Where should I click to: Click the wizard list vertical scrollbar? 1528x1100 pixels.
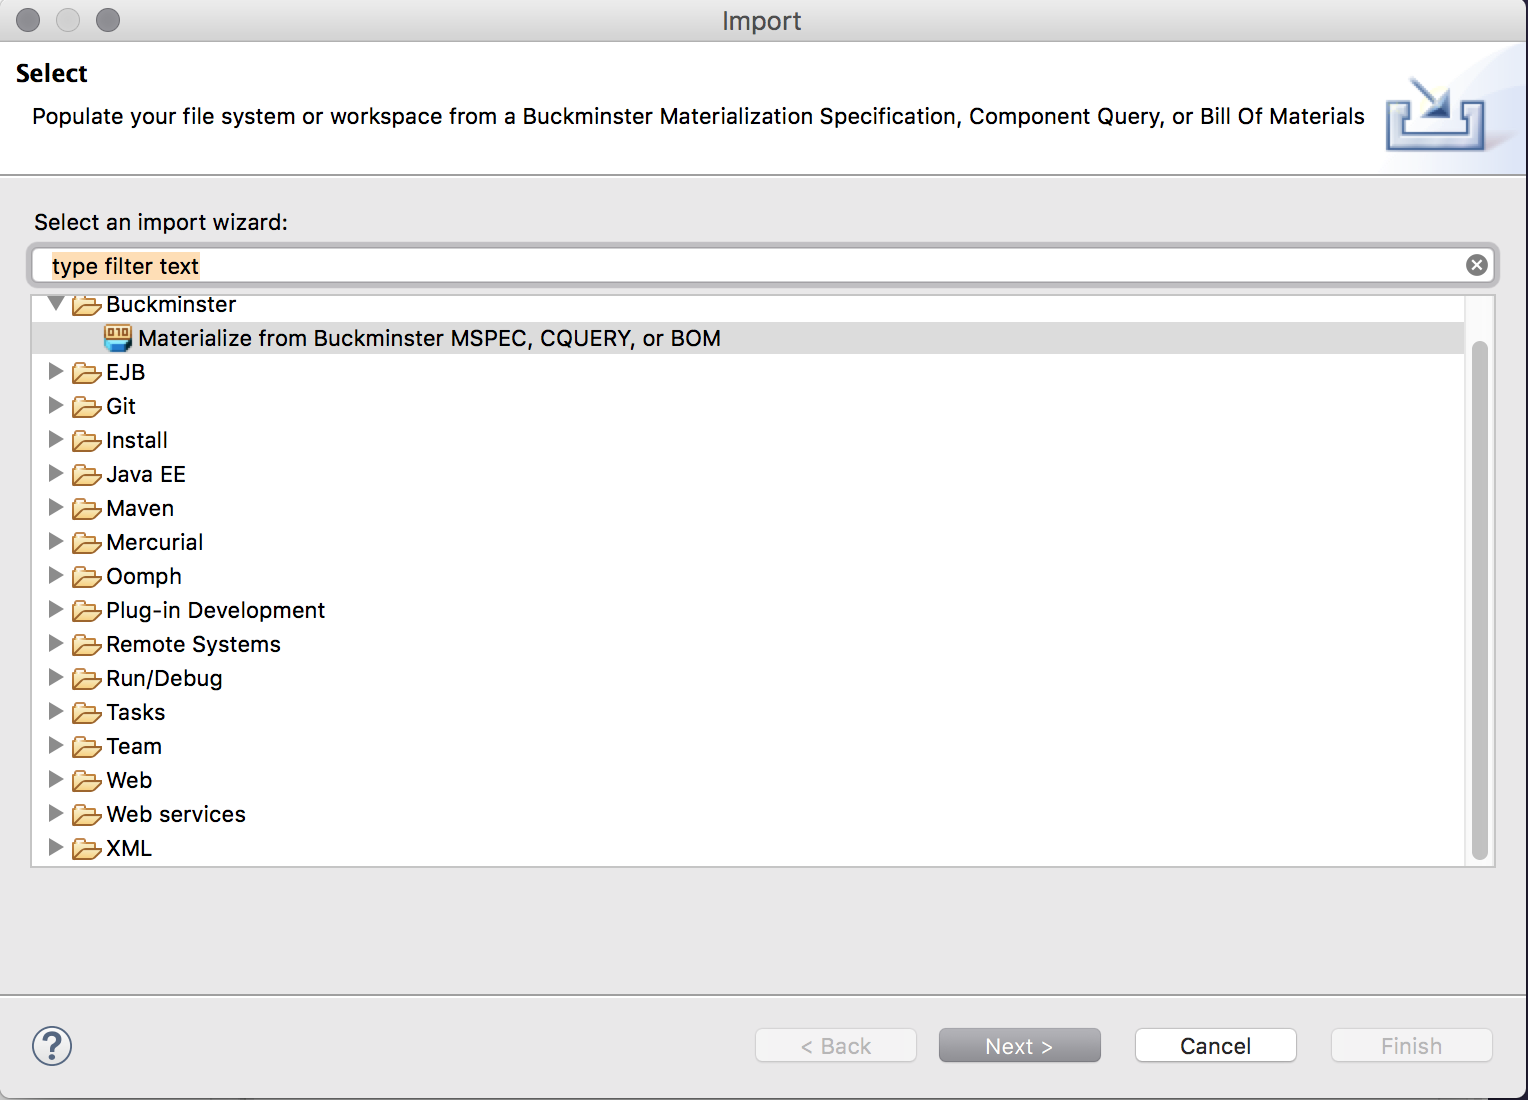pos(1480,600)
